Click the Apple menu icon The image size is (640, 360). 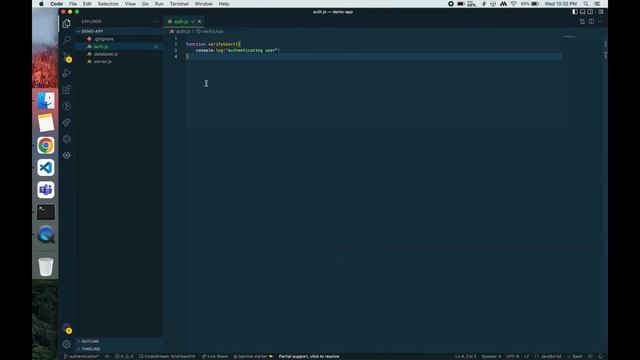point(41,4)
